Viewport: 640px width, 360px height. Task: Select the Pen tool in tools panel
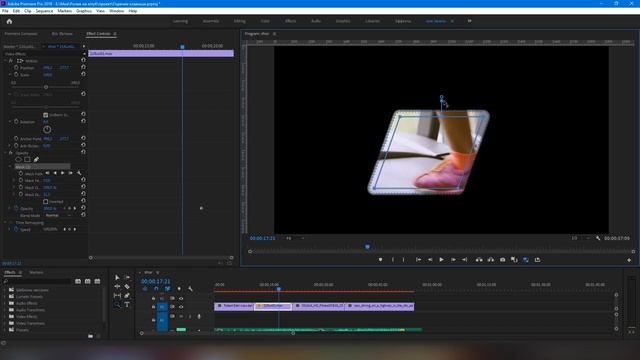[x=127, y=296]
